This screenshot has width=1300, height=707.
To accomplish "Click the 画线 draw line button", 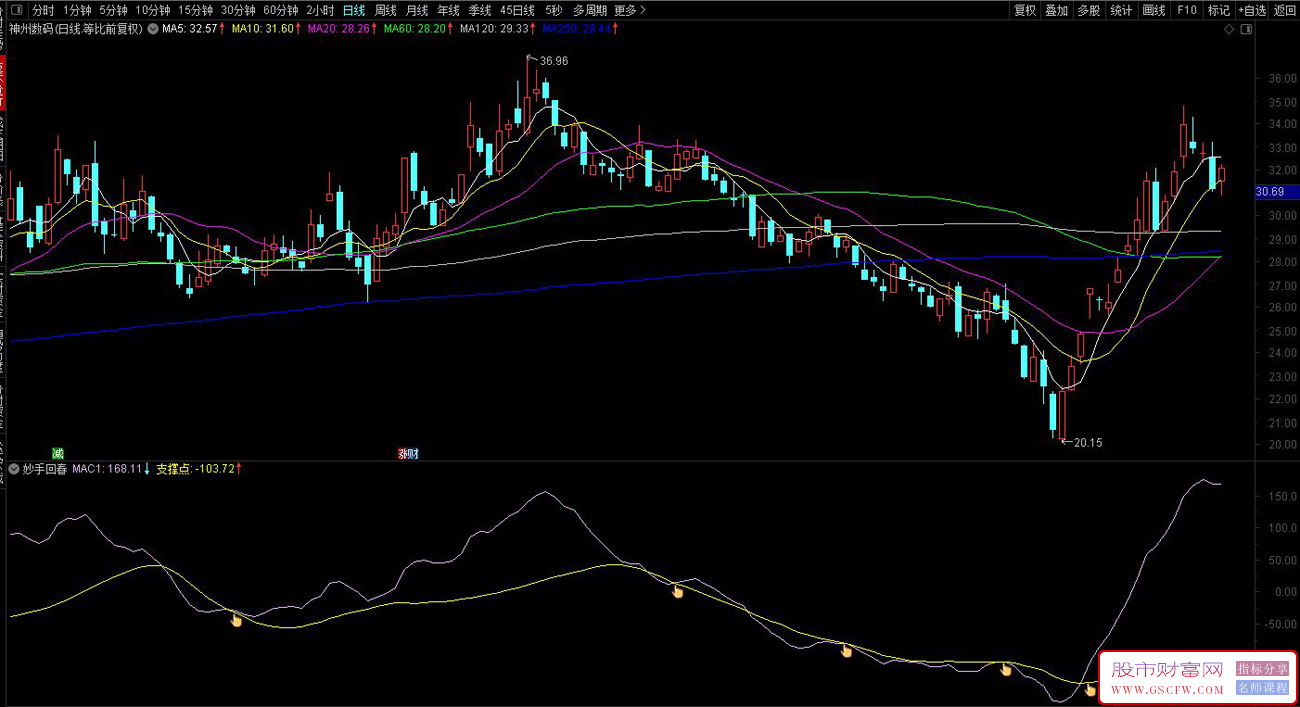I will (1154, 10).
